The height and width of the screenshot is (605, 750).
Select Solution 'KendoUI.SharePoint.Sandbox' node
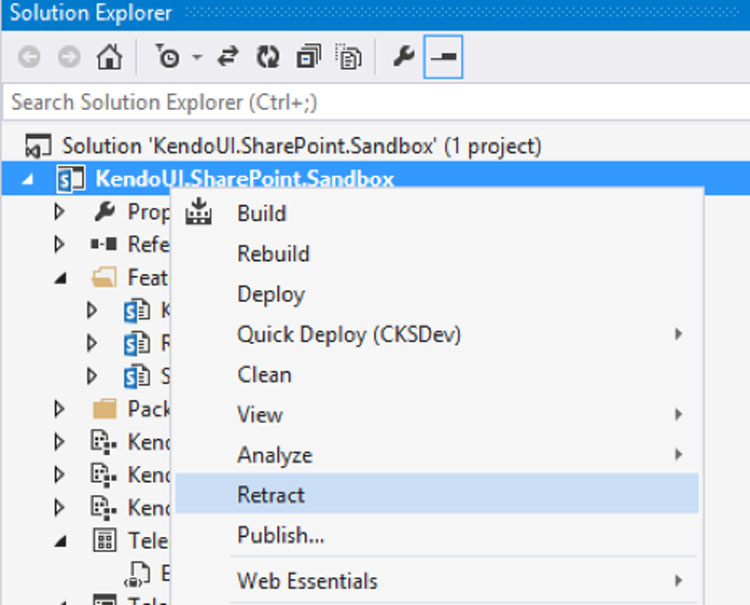coord(302,146)
